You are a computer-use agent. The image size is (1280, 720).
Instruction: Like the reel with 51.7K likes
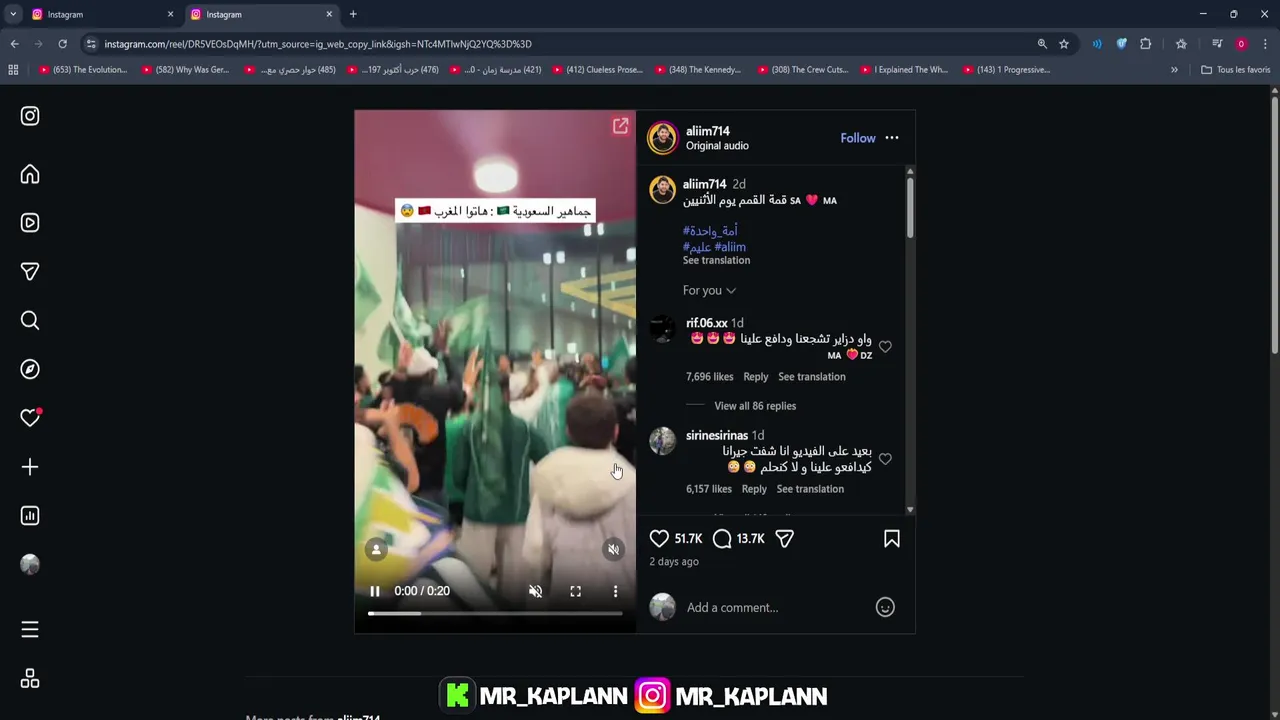(659, 539)
